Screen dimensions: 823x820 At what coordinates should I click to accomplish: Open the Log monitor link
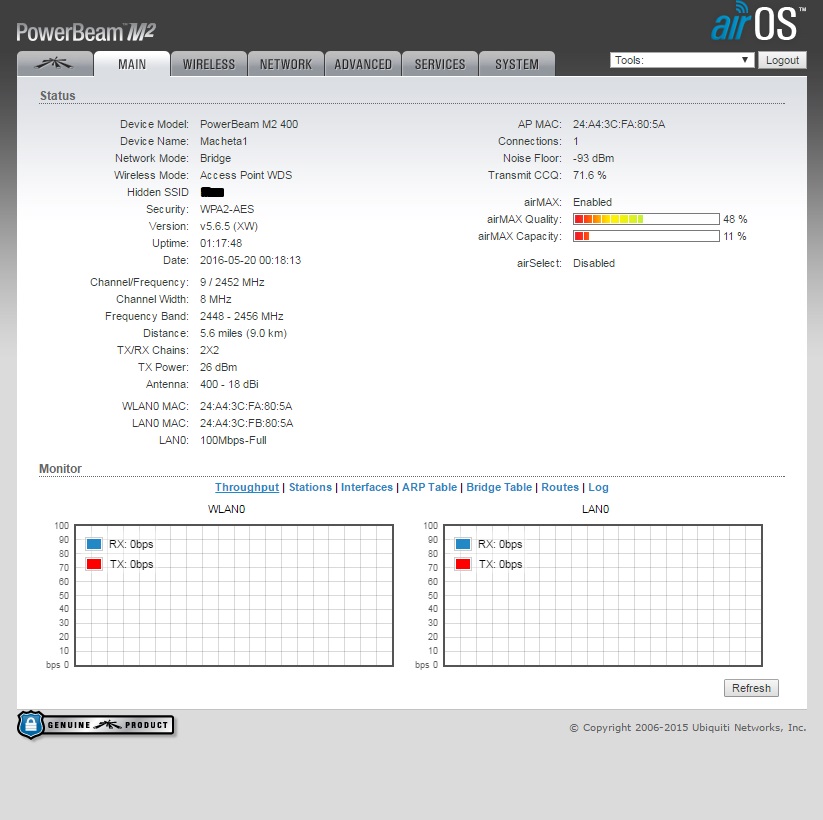(598, 487)
